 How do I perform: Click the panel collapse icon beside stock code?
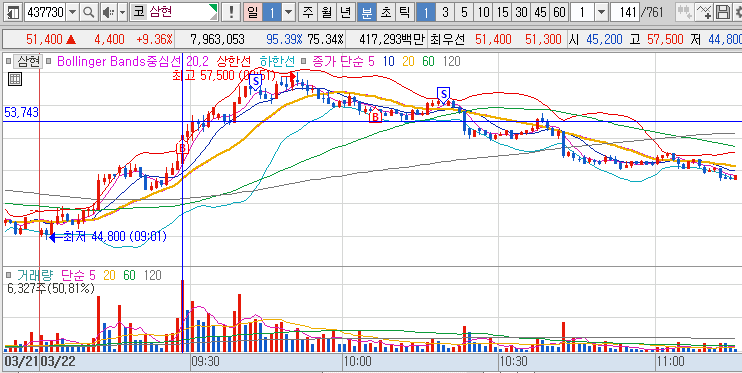pos(14,12)
